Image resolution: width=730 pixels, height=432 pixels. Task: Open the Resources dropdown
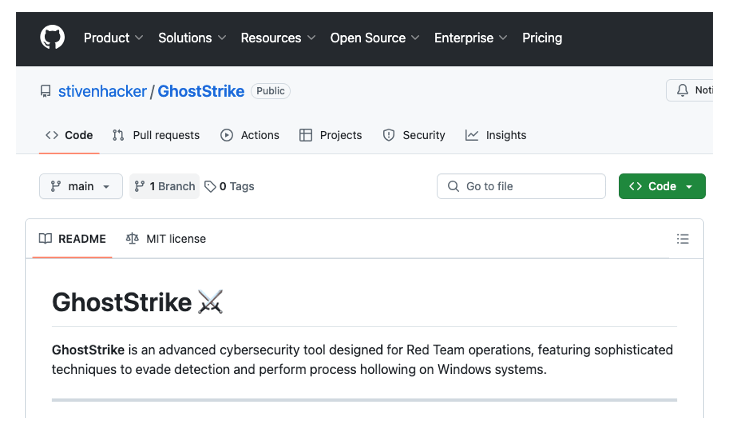(x=277, y=38)
